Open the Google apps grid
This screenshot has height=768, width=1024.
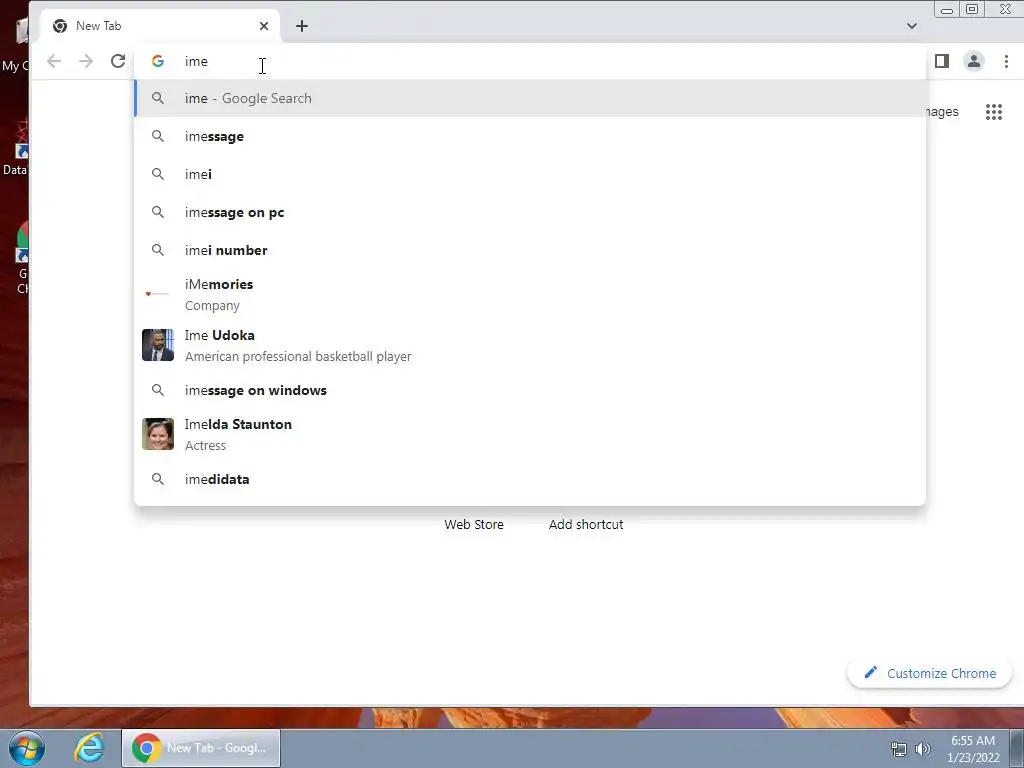tap(994, 112)
